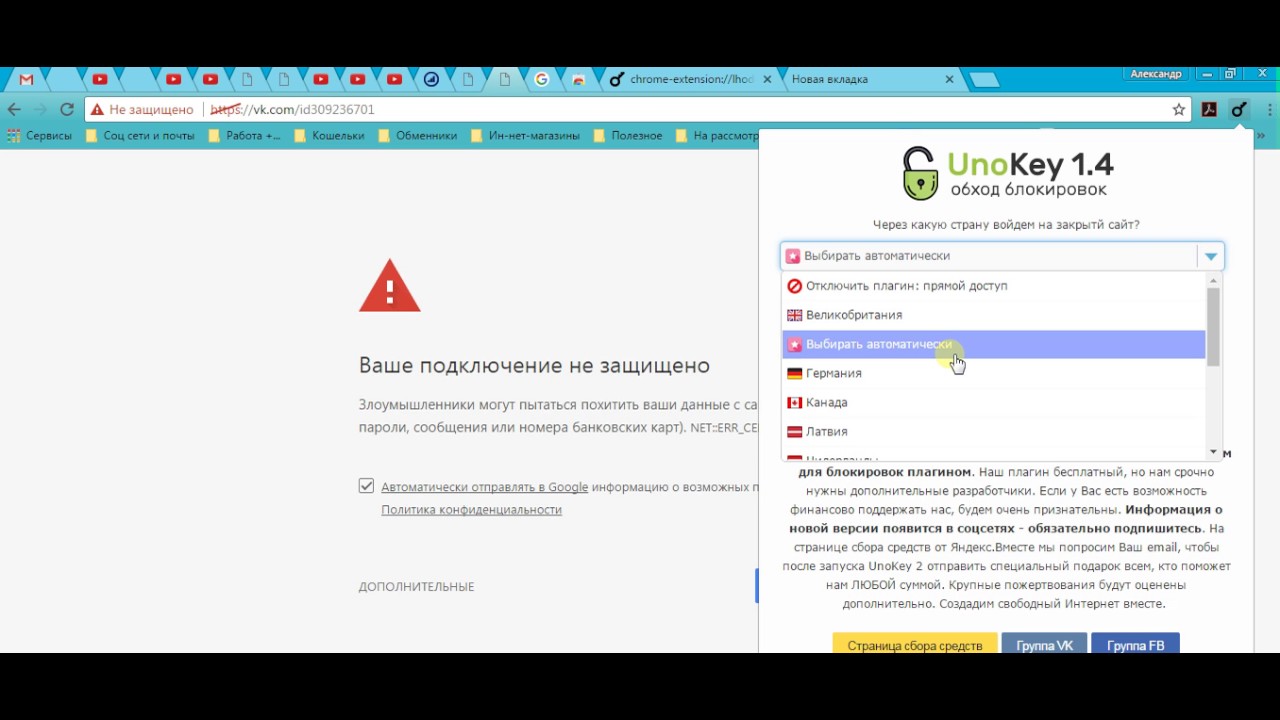Go back to previous page
This screenshot has height=720, width=1280.
tap(14, 109)
